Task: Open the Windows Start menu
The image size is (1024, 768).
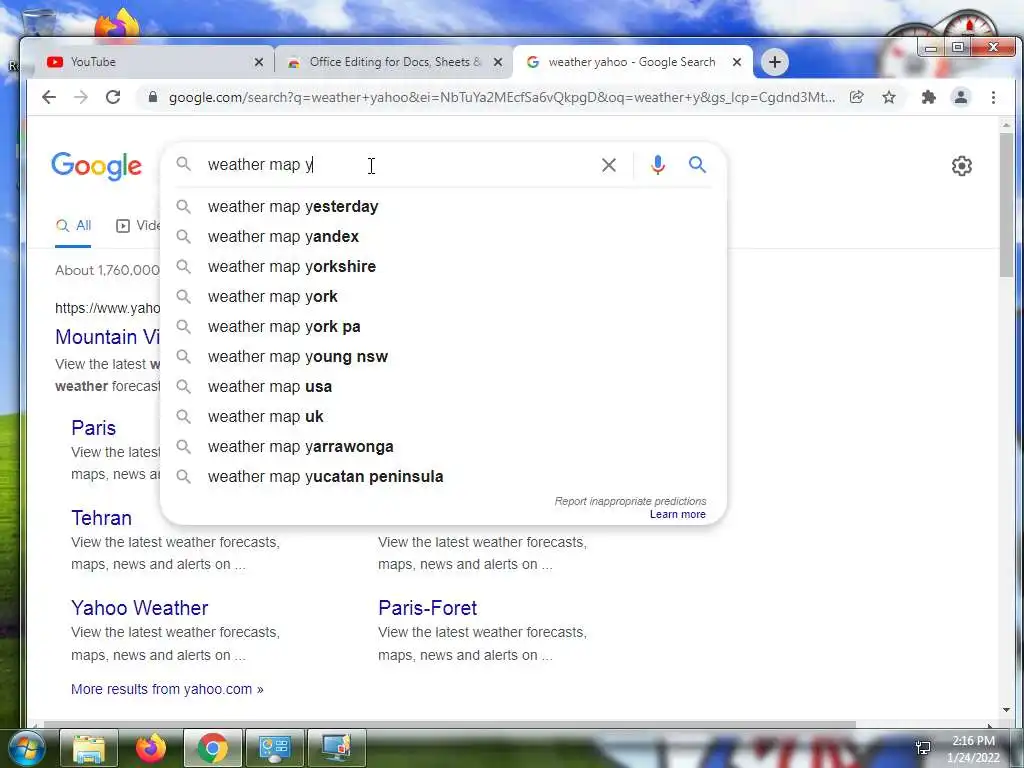Action: coord(26,748)
